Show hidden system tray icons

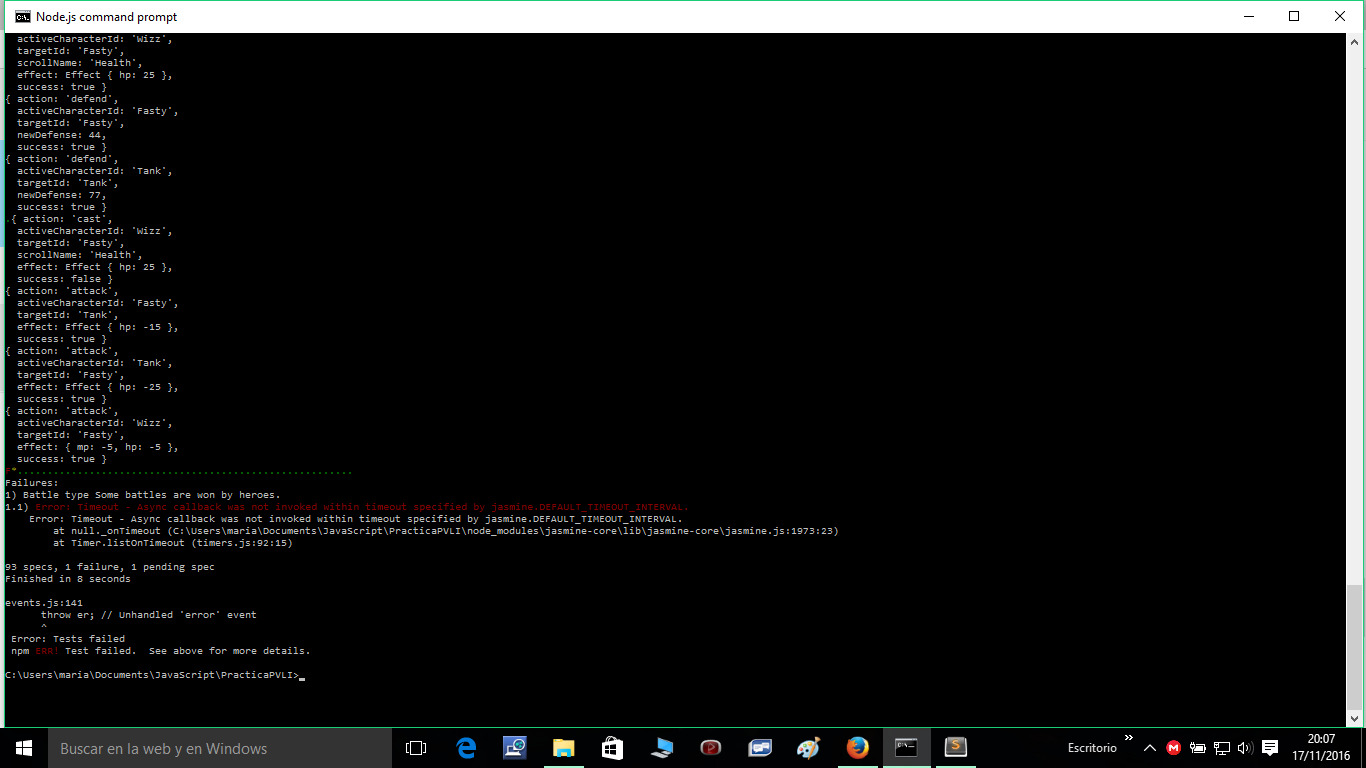[1150, 748]
